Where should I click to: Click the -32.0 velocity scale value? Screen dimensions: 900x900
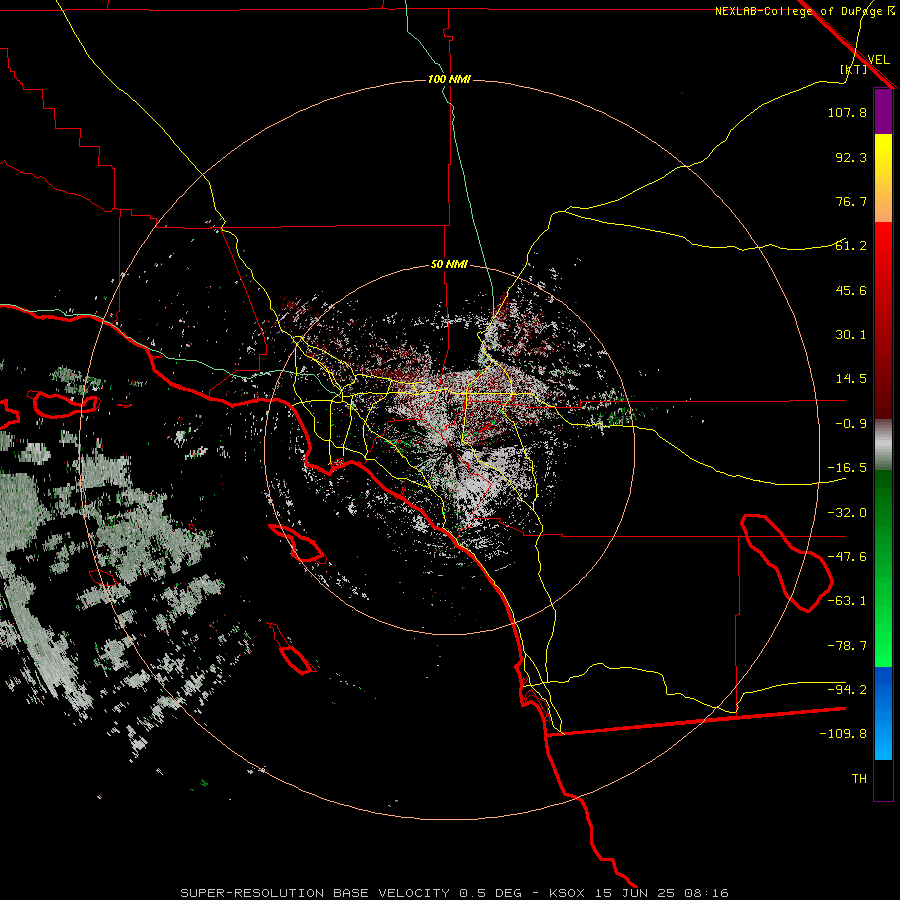tap(847, 513)
